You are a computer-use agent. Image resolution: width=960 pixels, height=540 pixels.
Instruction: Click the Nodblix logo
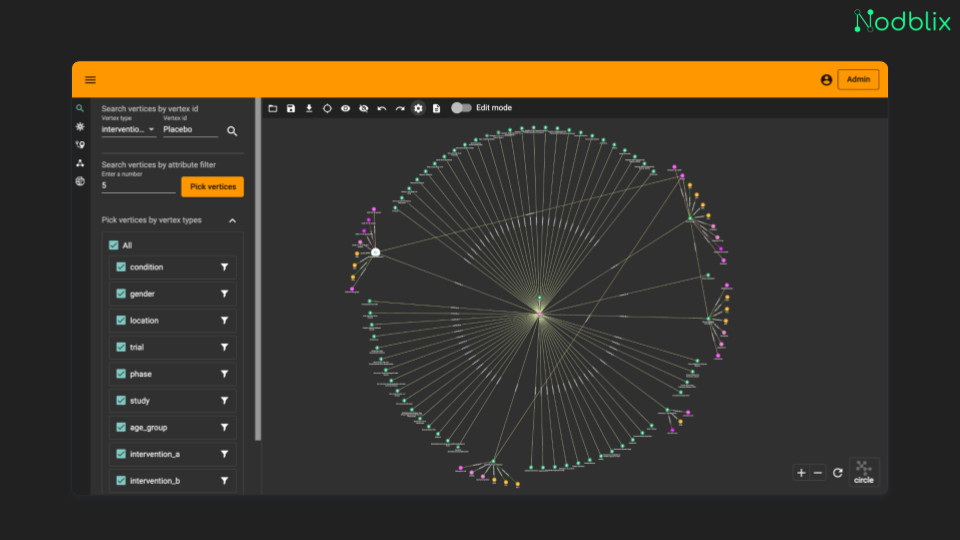coord(902,21)
